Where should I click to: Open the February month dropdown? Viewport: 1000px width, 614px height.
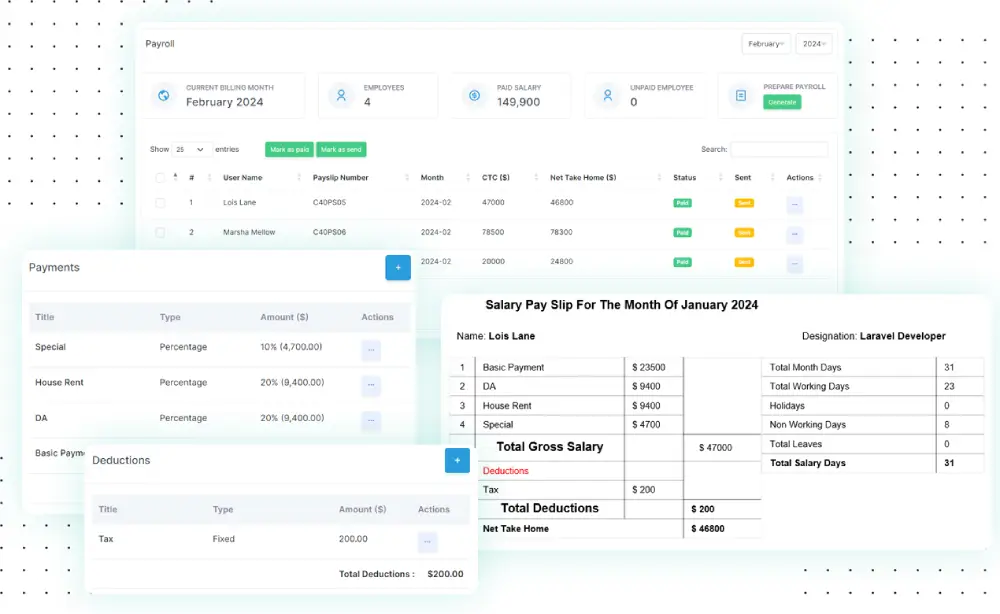(765, 44)
